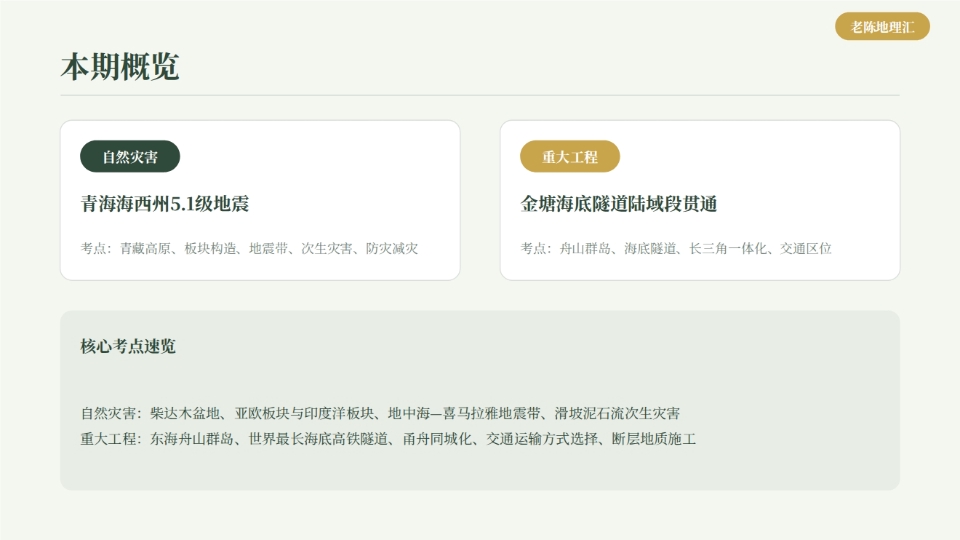Click the 考点 line mentioning 青藏高原
The height and width of the screenshot is (540, 960).
tap(249, 249)
